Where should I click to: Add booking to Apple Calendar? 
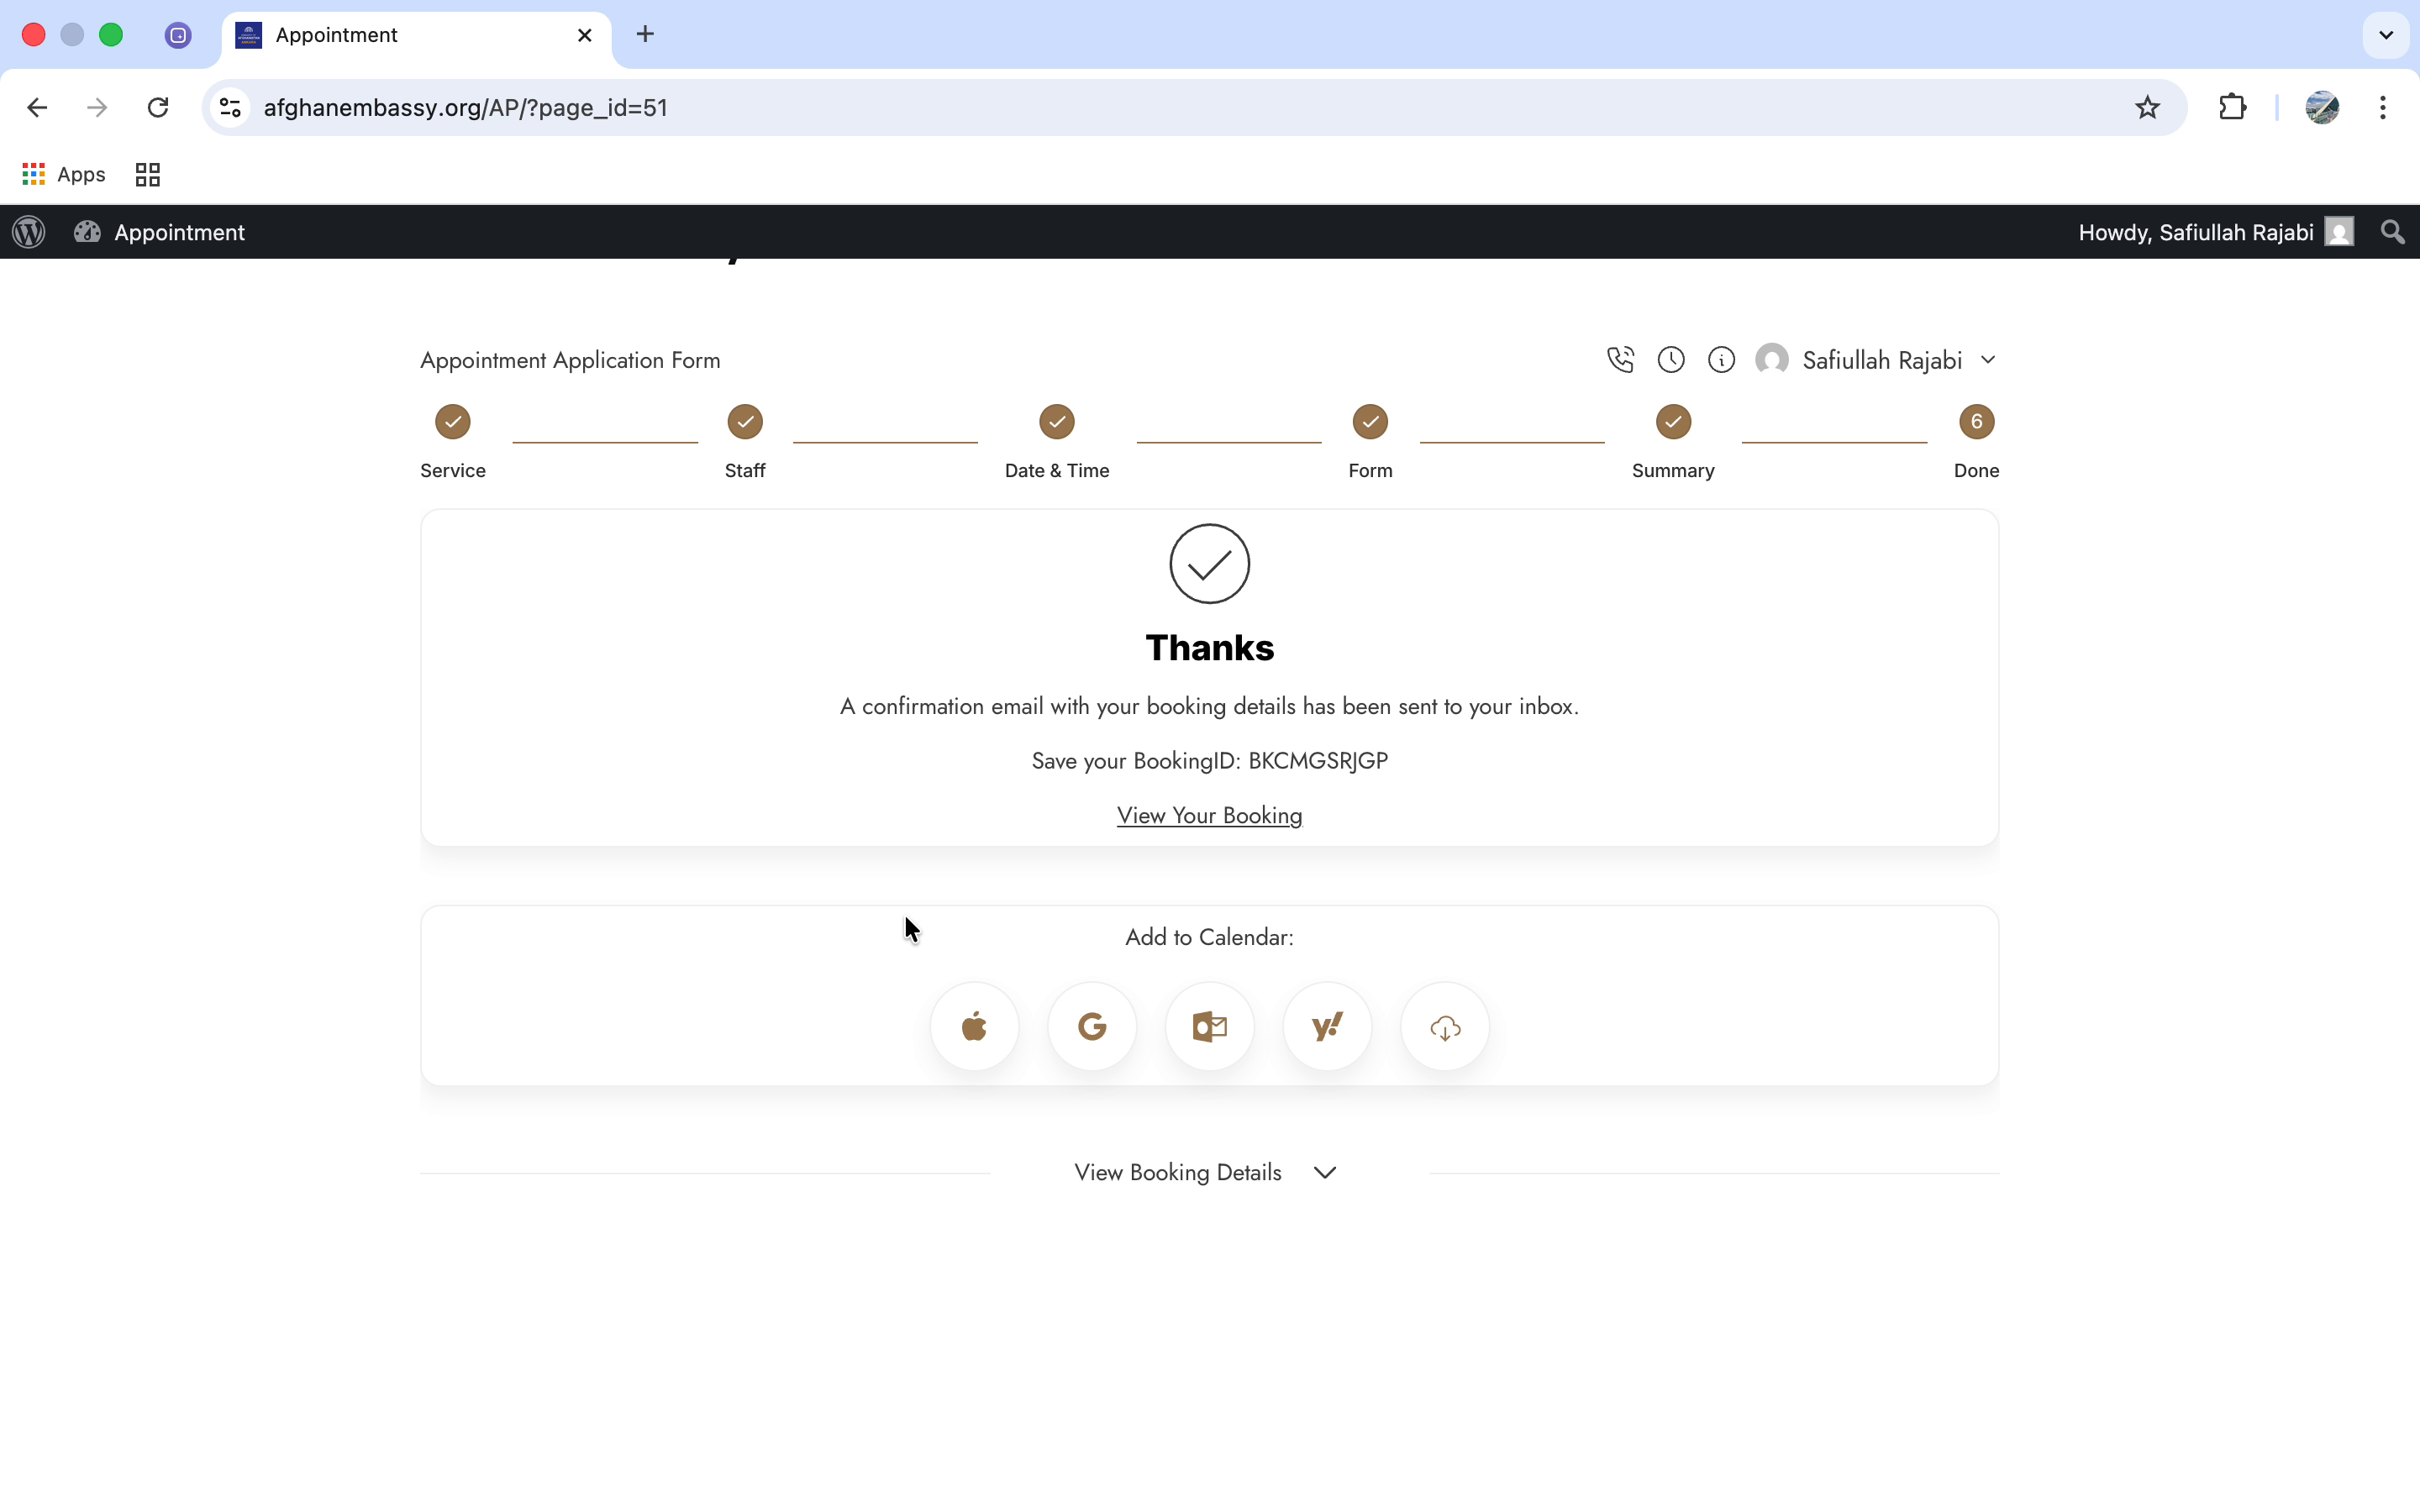[x=973, y=1025]
